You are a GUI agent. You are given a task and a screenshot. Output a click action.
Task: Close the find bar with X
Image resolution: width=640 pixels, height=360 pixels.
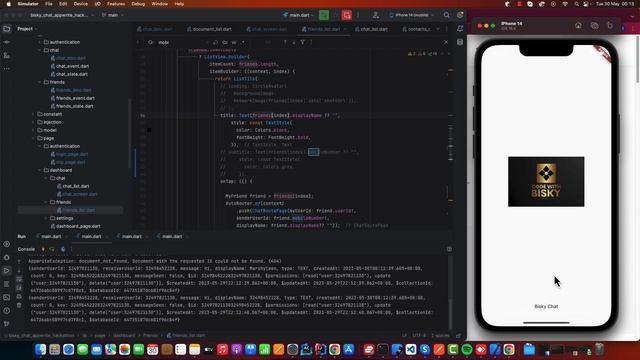446,42
